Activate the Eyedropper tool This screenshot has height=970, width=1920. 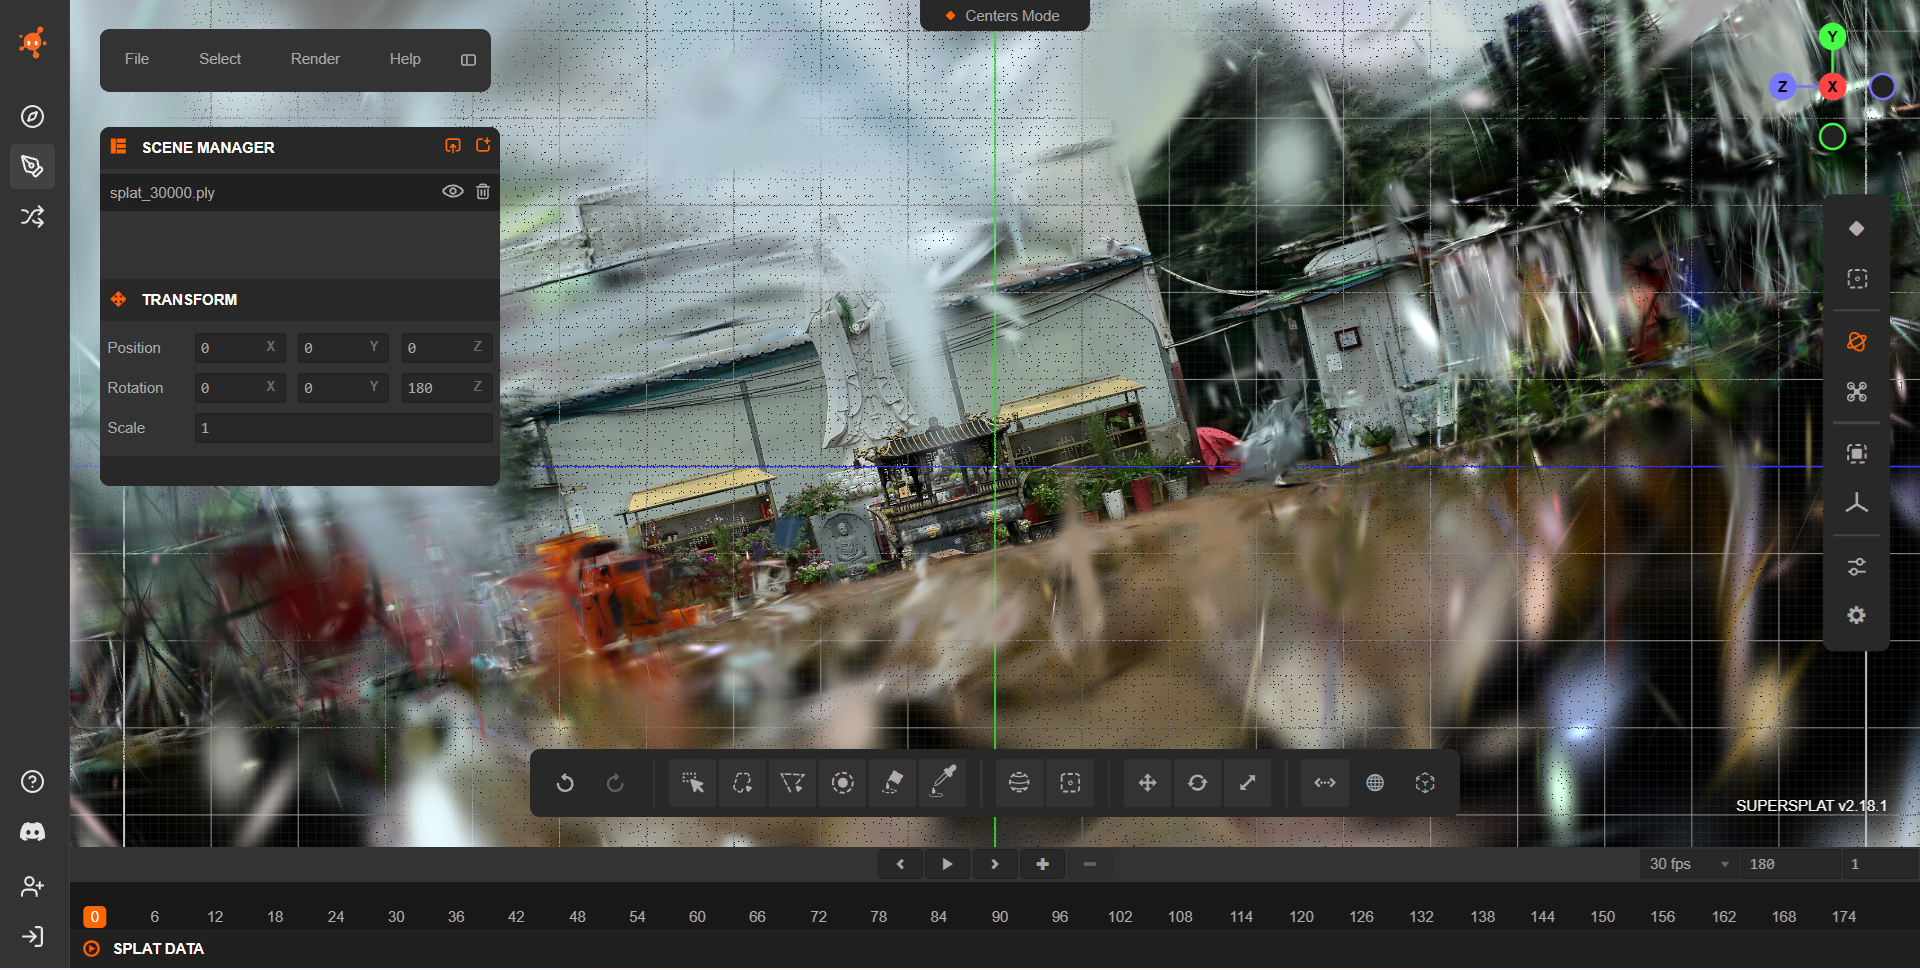coord(943,783)
